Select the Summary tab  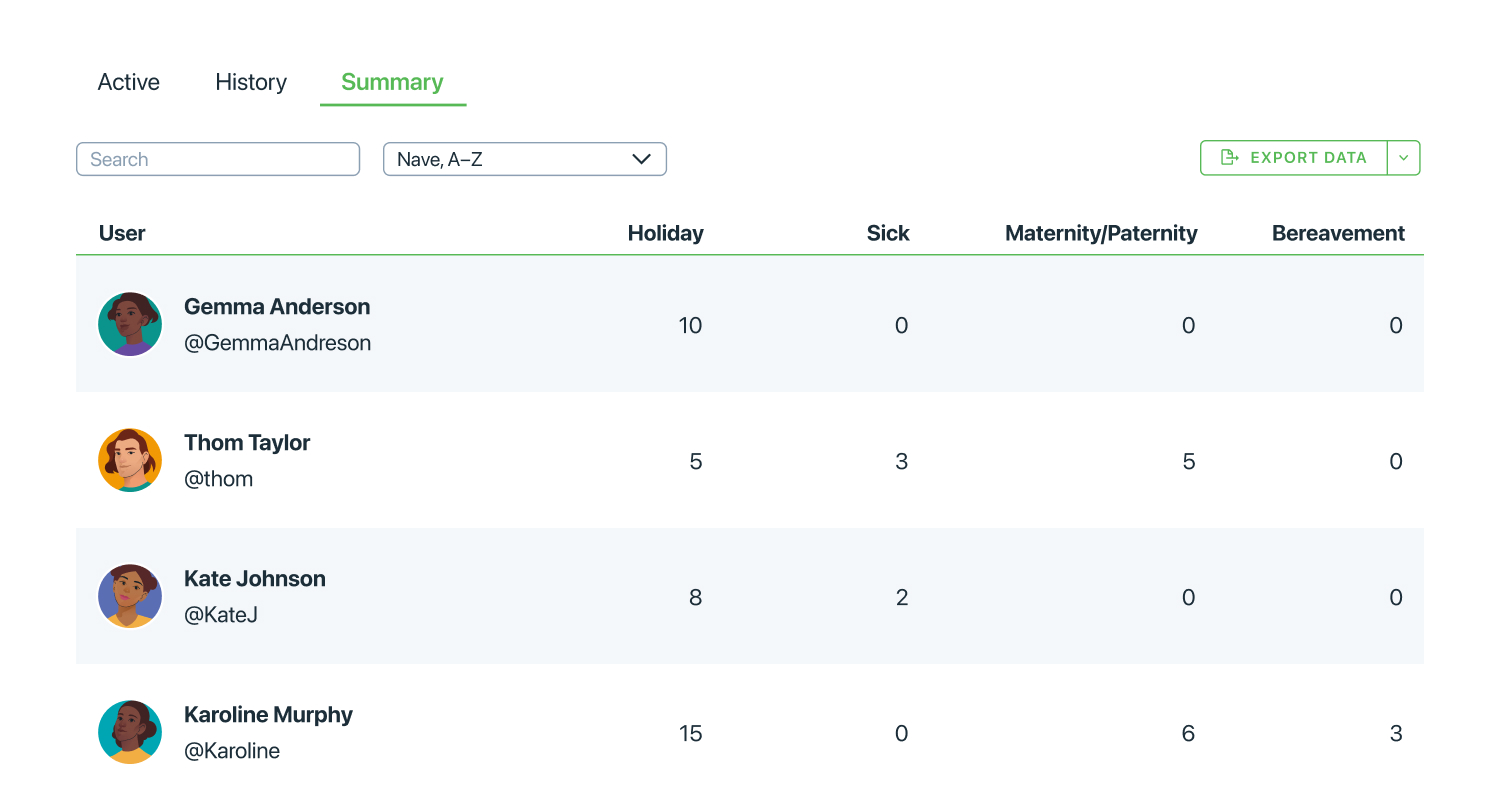pyautogui.click(x=392, y=82)
